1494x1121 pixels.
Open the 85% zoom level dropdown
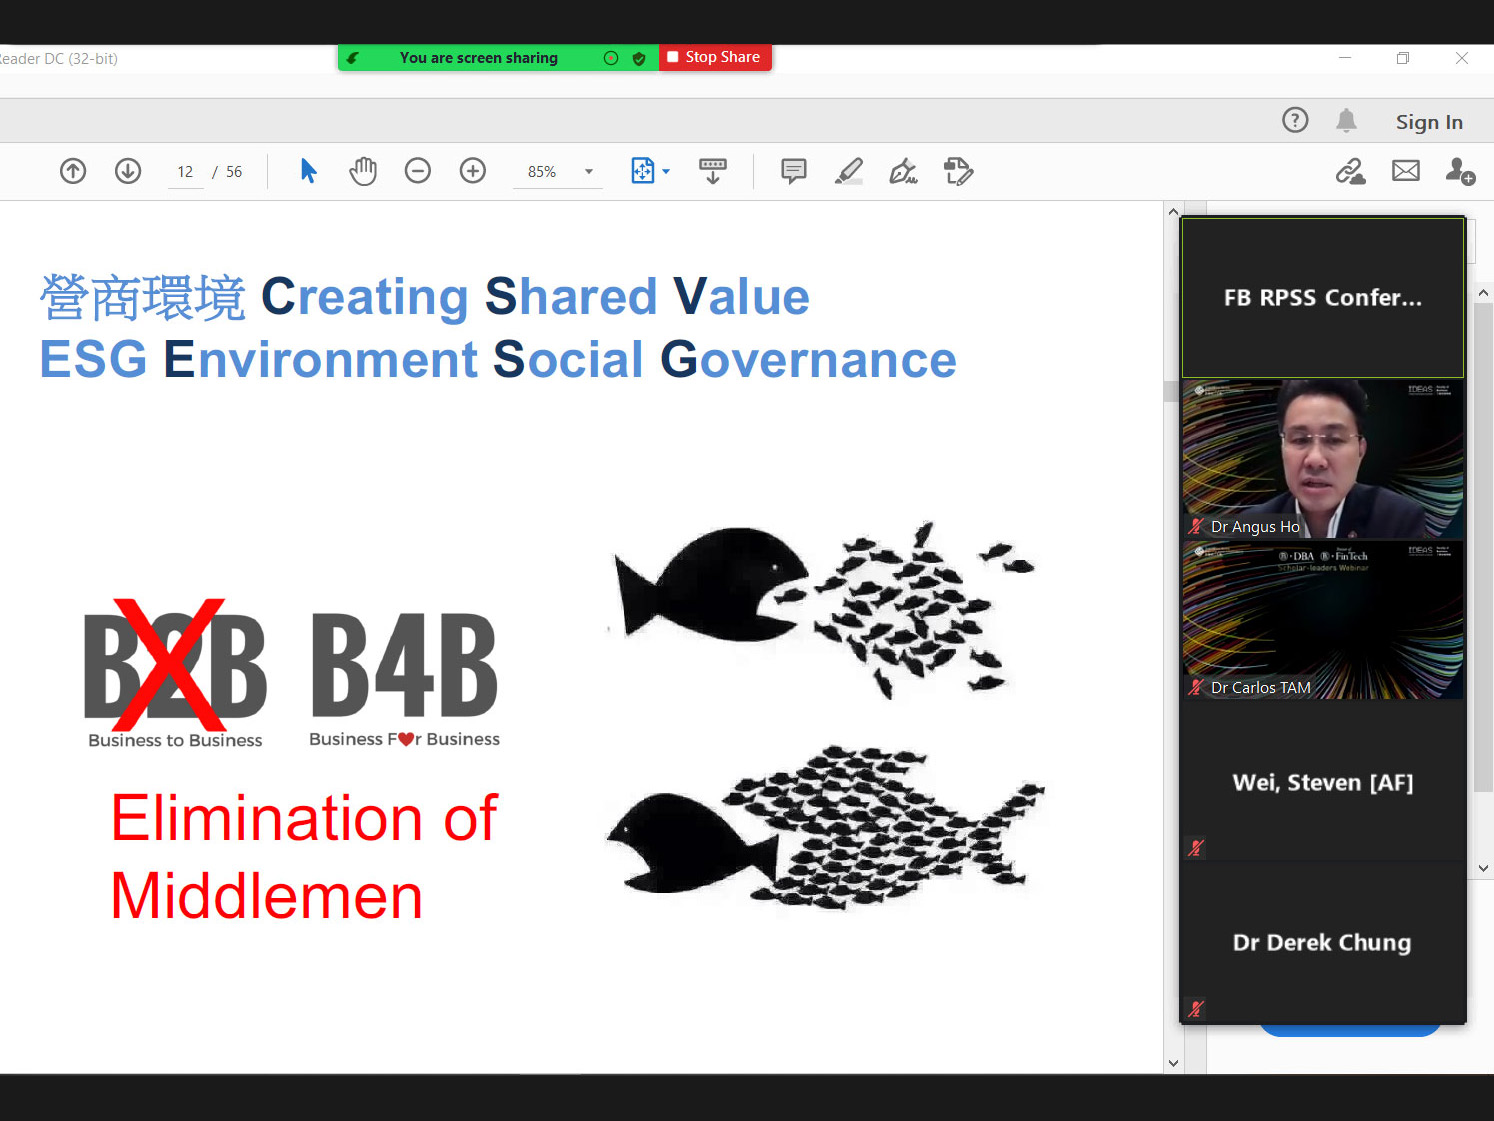557,171
